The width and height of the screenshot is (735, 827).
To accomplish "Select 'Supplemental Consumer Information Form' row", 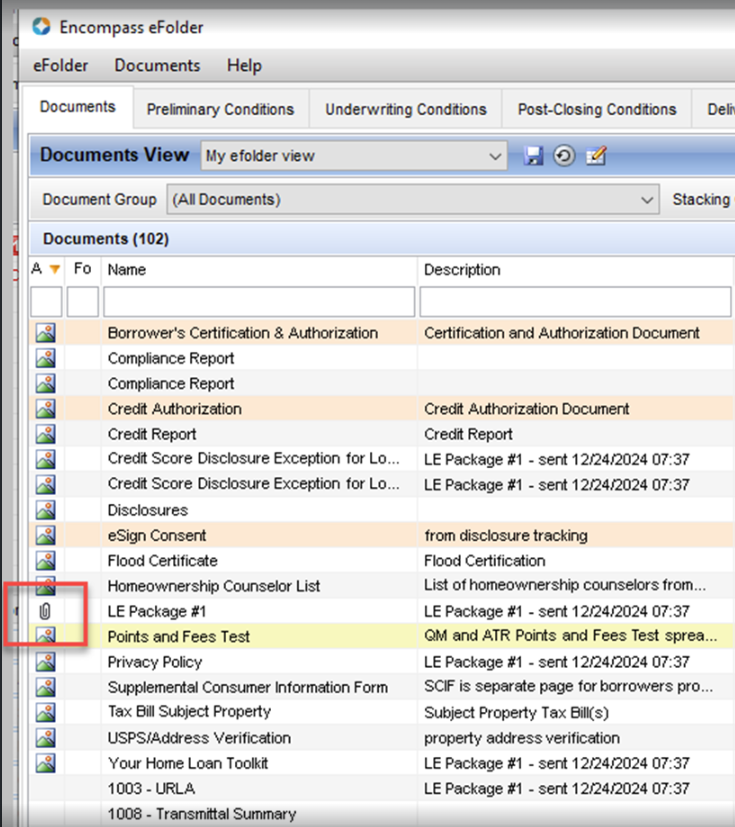I will point(247,687).
